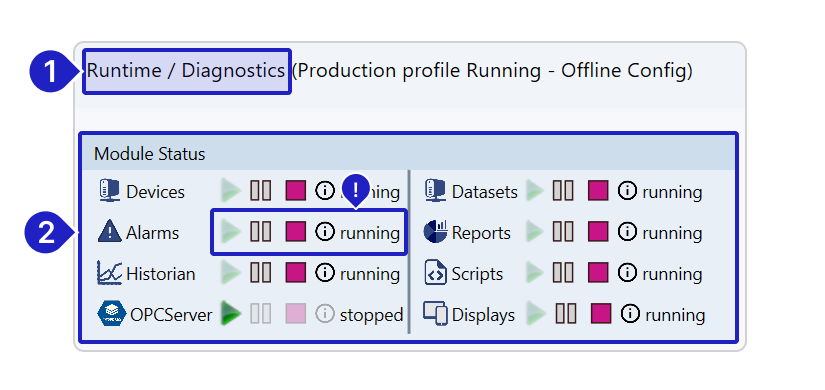The image size is (825, 390).
Task: Click the Scripts code file icon
Action: 435,273
